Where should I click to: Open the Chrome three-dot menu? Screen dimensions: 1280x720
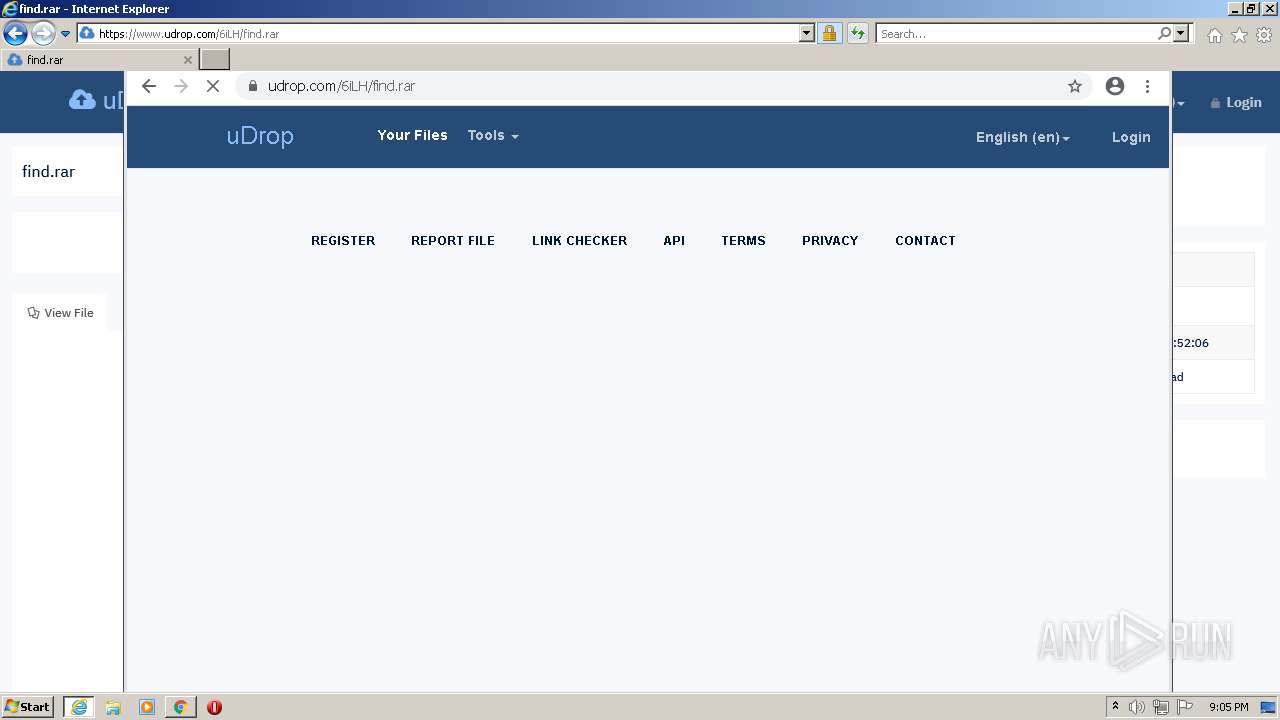click(1147, 86)
